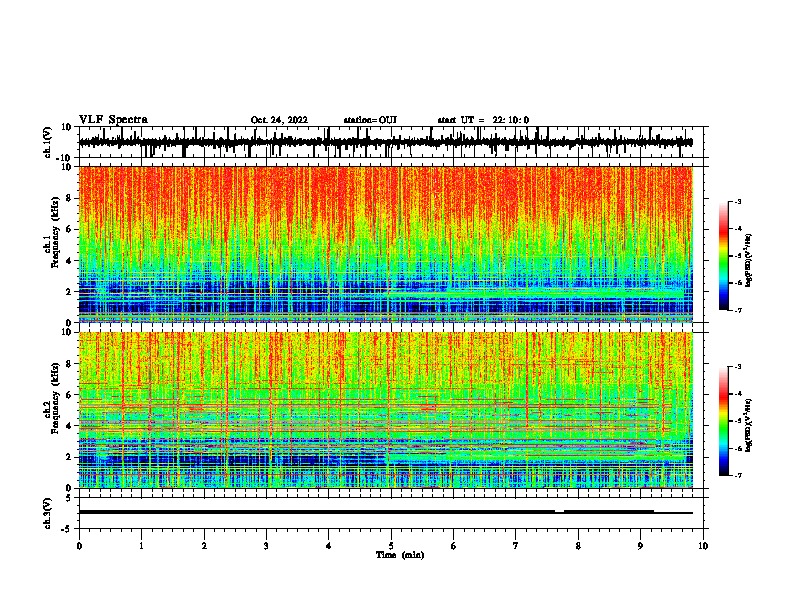Click the '4' tick on time axis
792x612 pixels.
(x=328, y=546)
